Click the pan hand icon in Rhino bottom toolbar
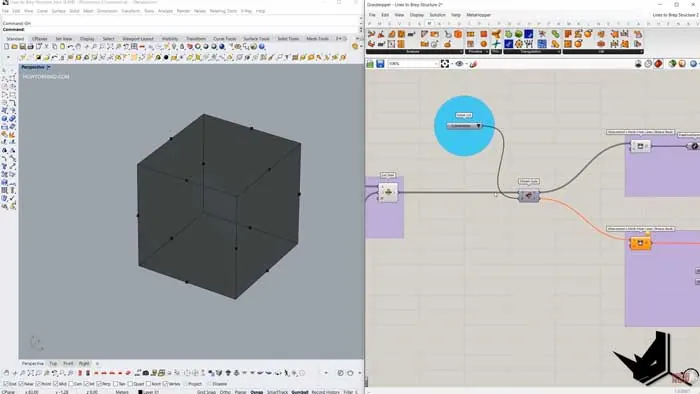The image size is (700, 394). tap(6, 373)
